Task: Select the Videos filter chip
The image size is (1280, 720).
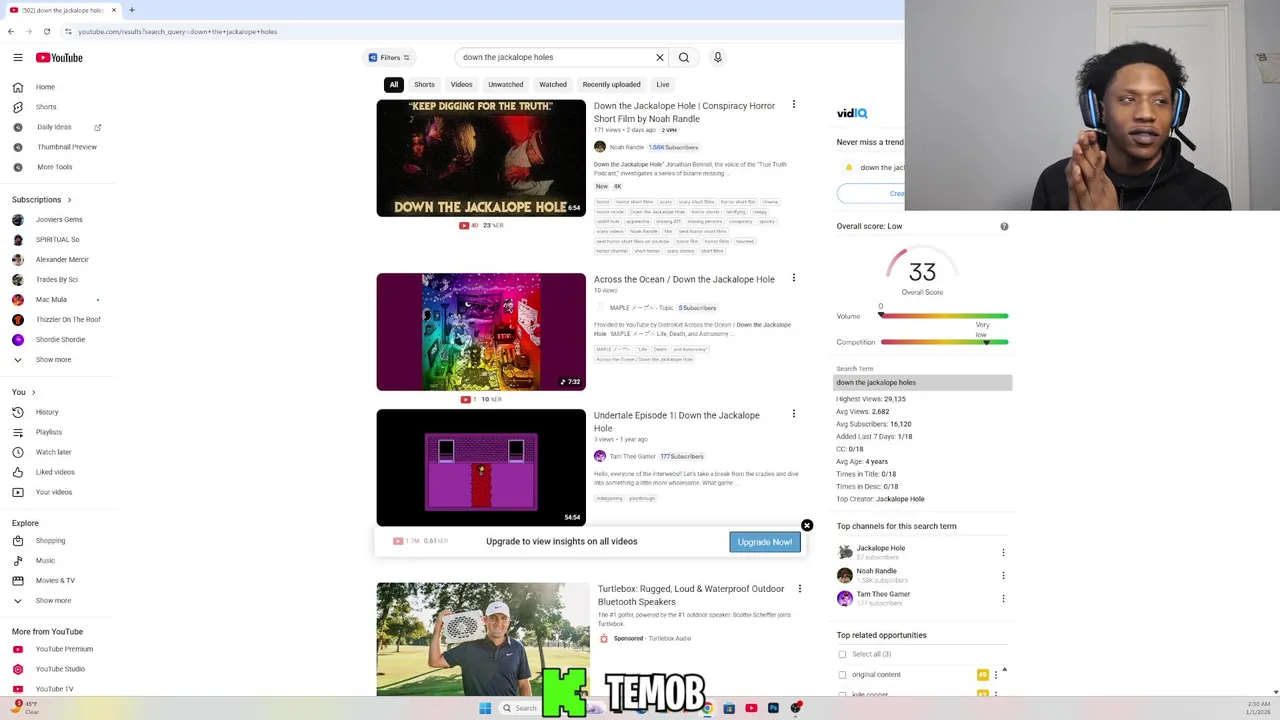Action: (461, 85)
